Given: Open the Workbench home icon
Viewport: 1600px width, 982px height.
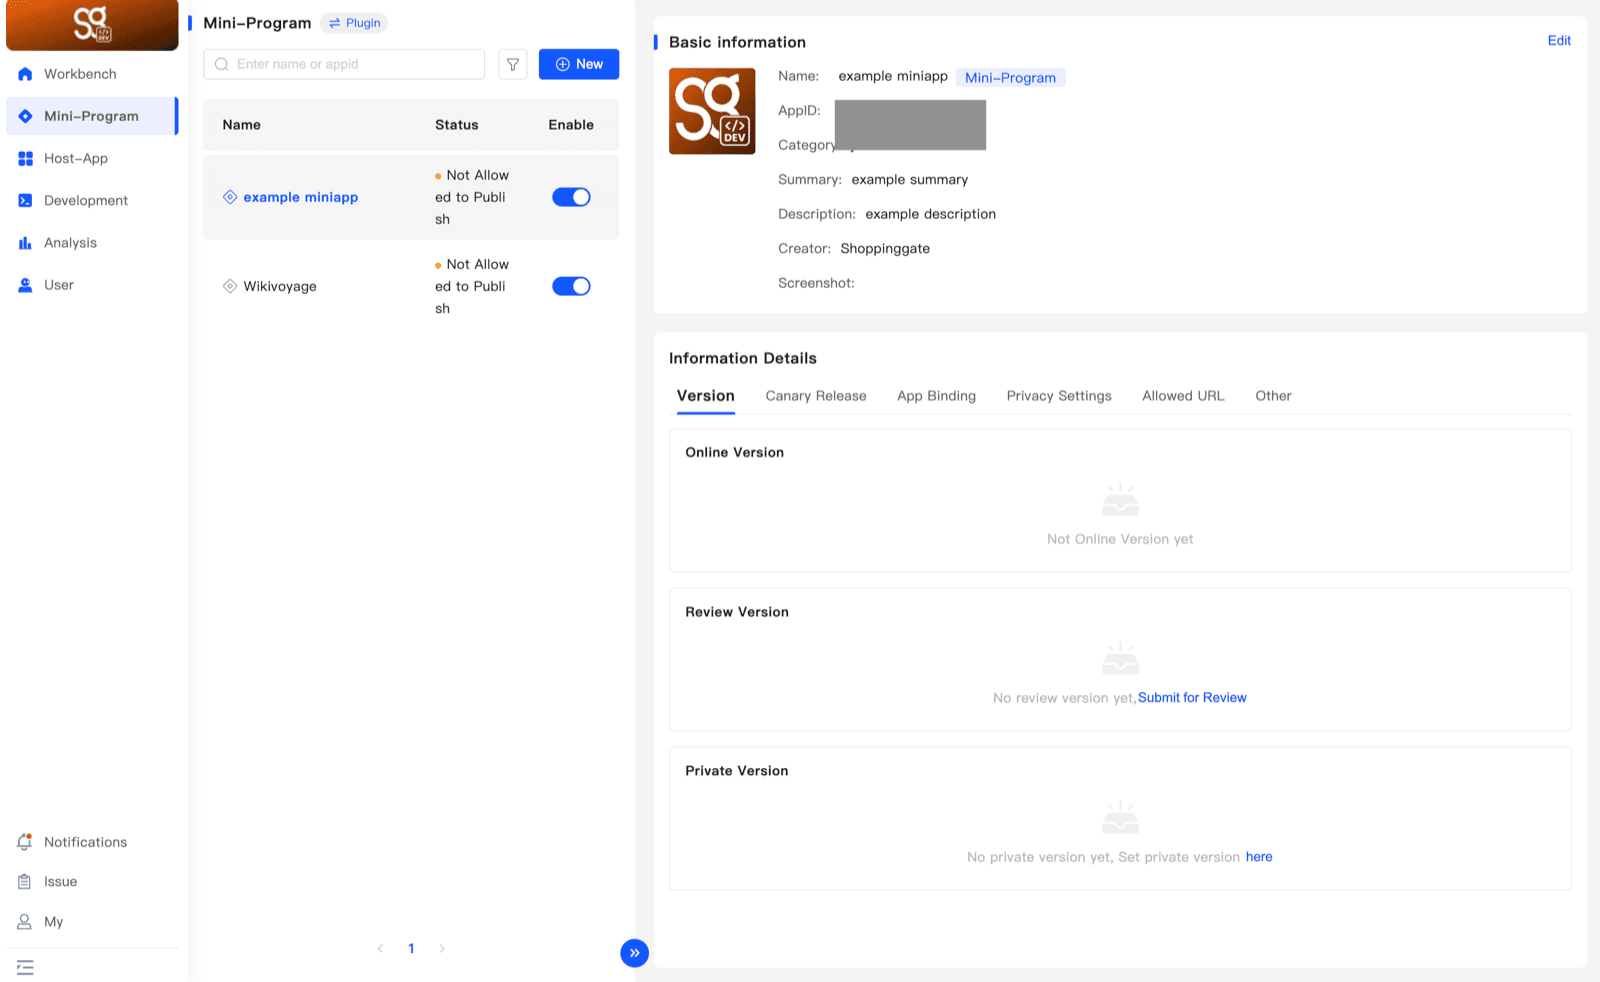Looking at the screenshot, I should point(25,74).
